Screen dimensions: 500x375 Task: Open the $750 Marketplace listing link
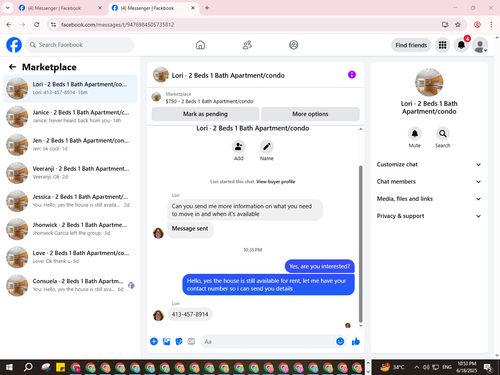coord(209,101)
